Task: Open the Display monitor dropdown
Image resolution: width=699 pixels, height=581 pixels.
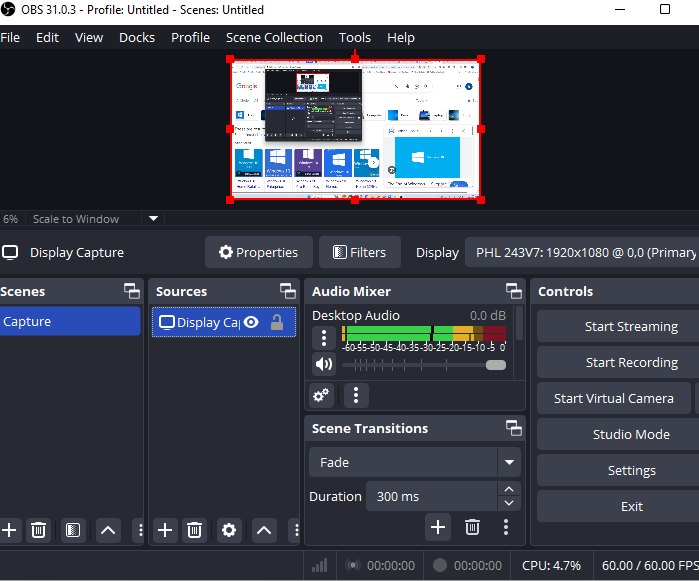Action: pos(582,252)
